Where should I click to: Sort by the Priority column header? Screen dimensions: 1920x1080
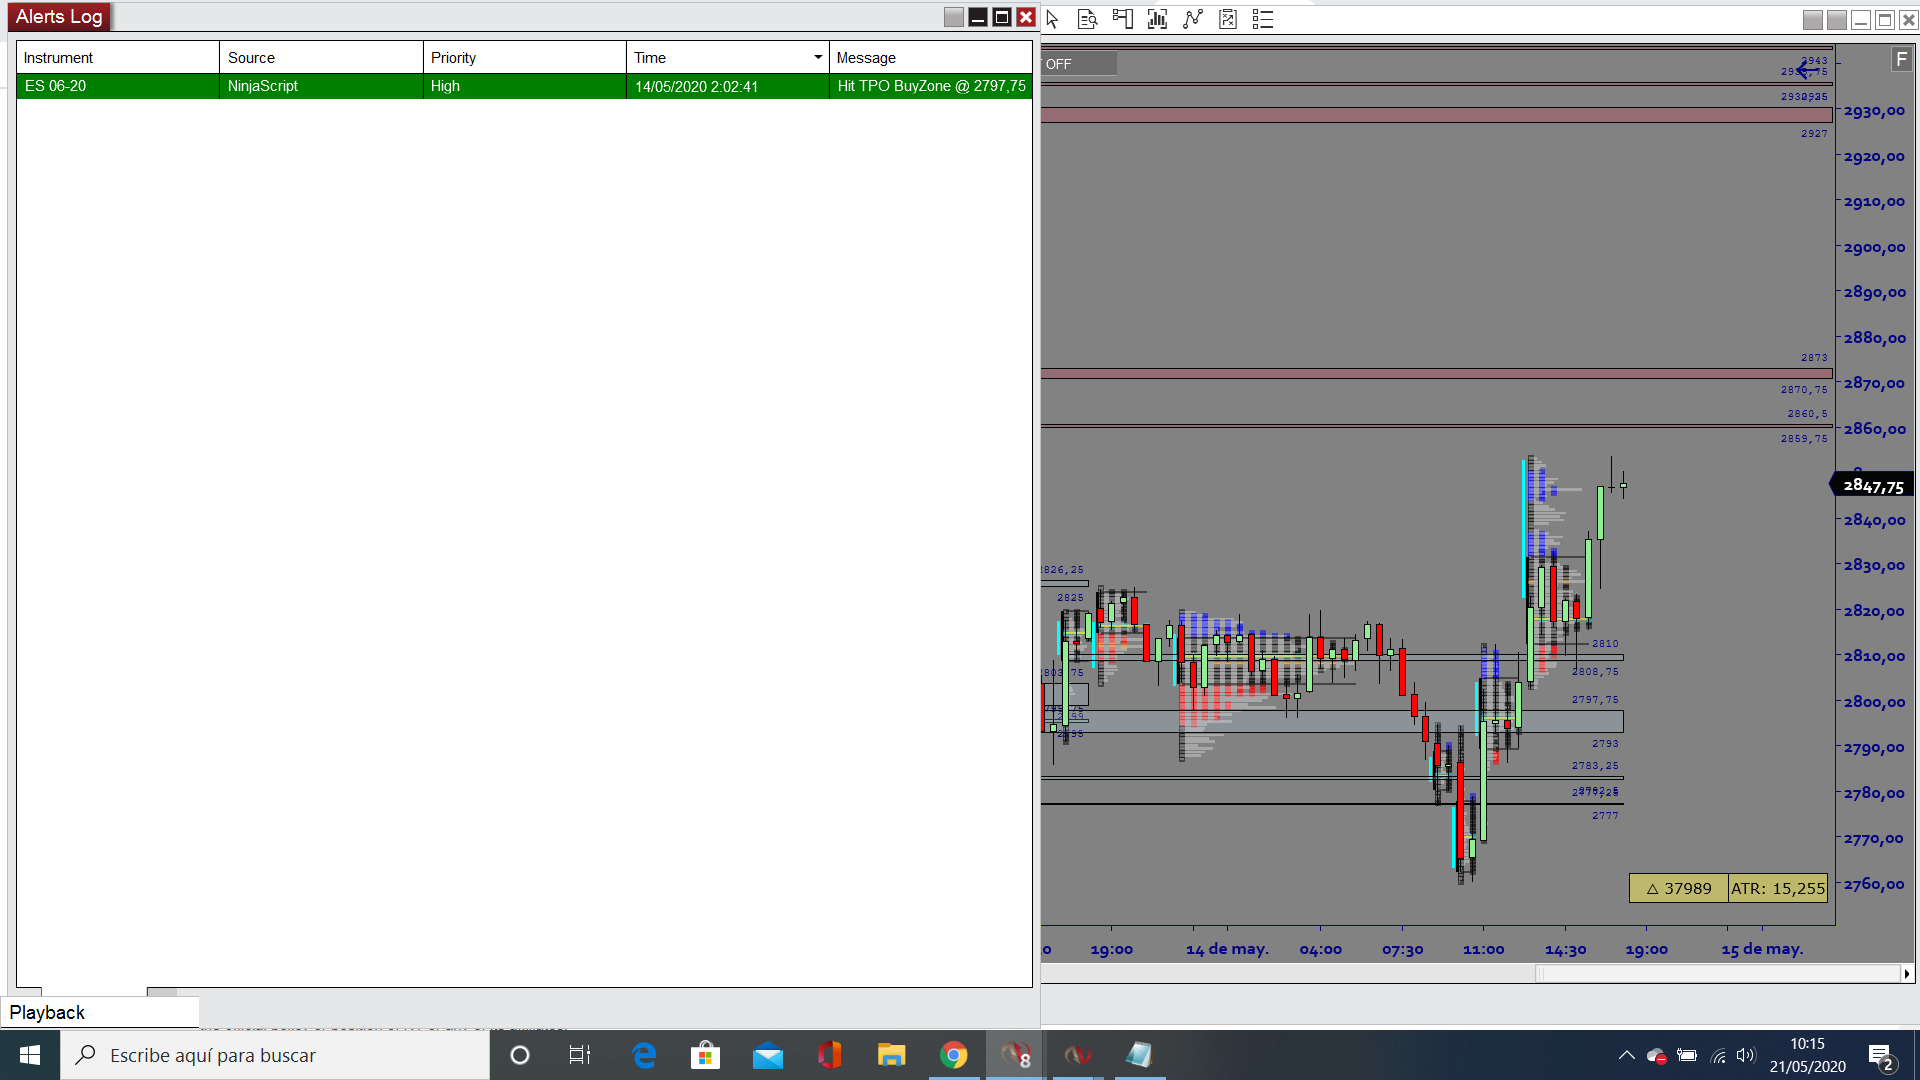pyautogui.click(x=524, y=58)
